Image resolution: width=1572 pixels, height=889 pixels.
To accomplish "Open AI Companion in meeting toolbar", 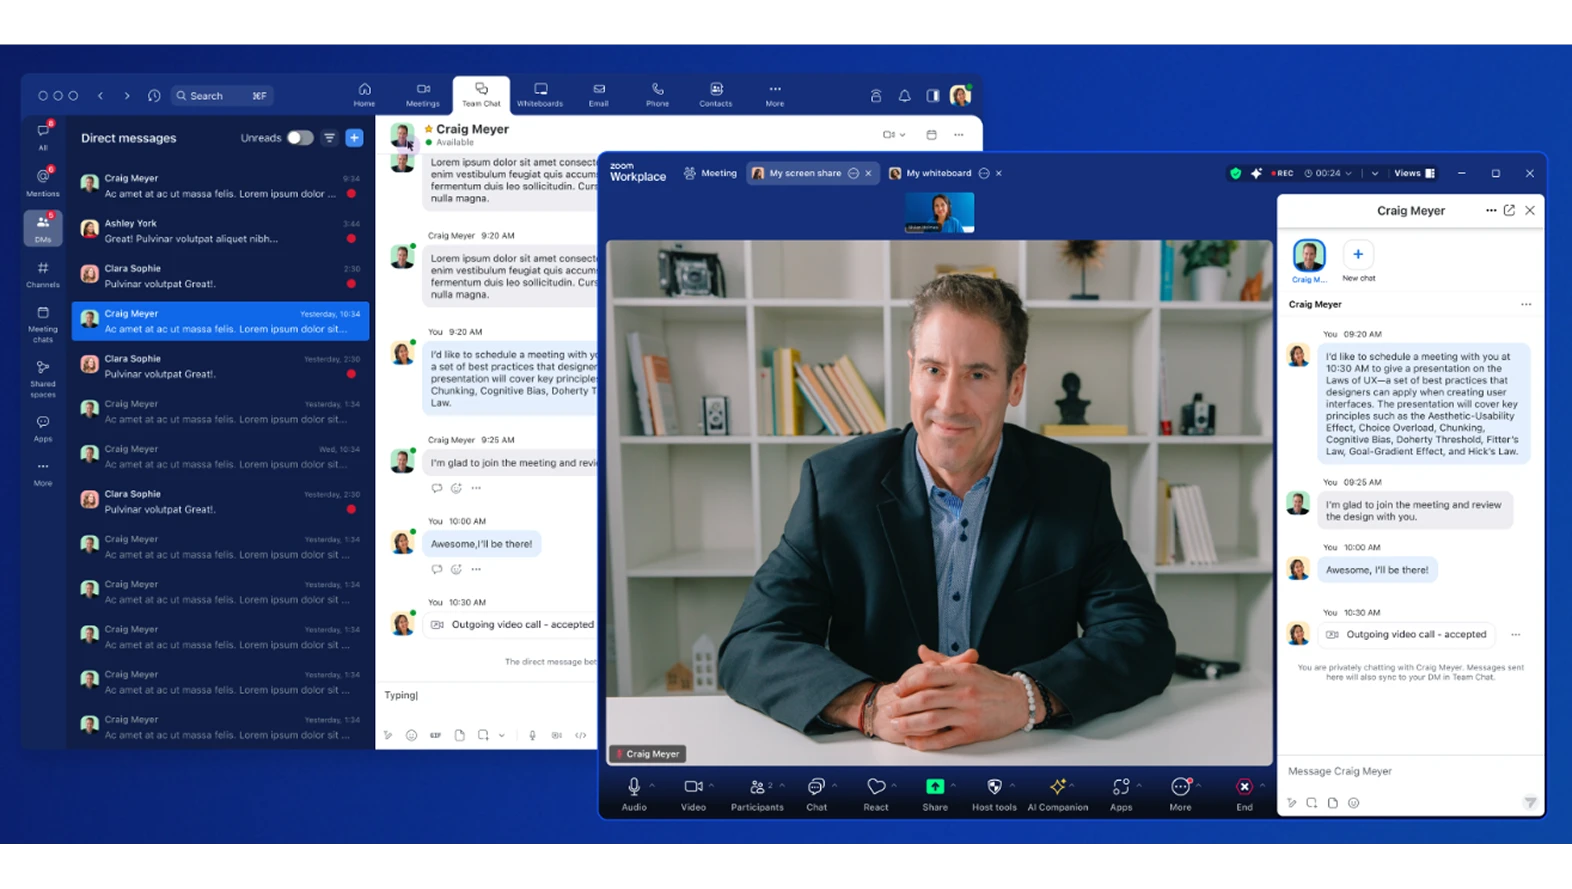I will coord(1057,793).
